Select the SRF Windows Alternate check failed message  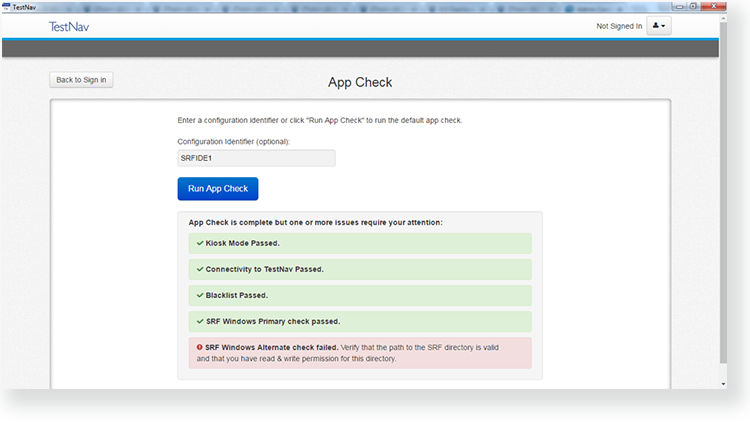[359, 352]
